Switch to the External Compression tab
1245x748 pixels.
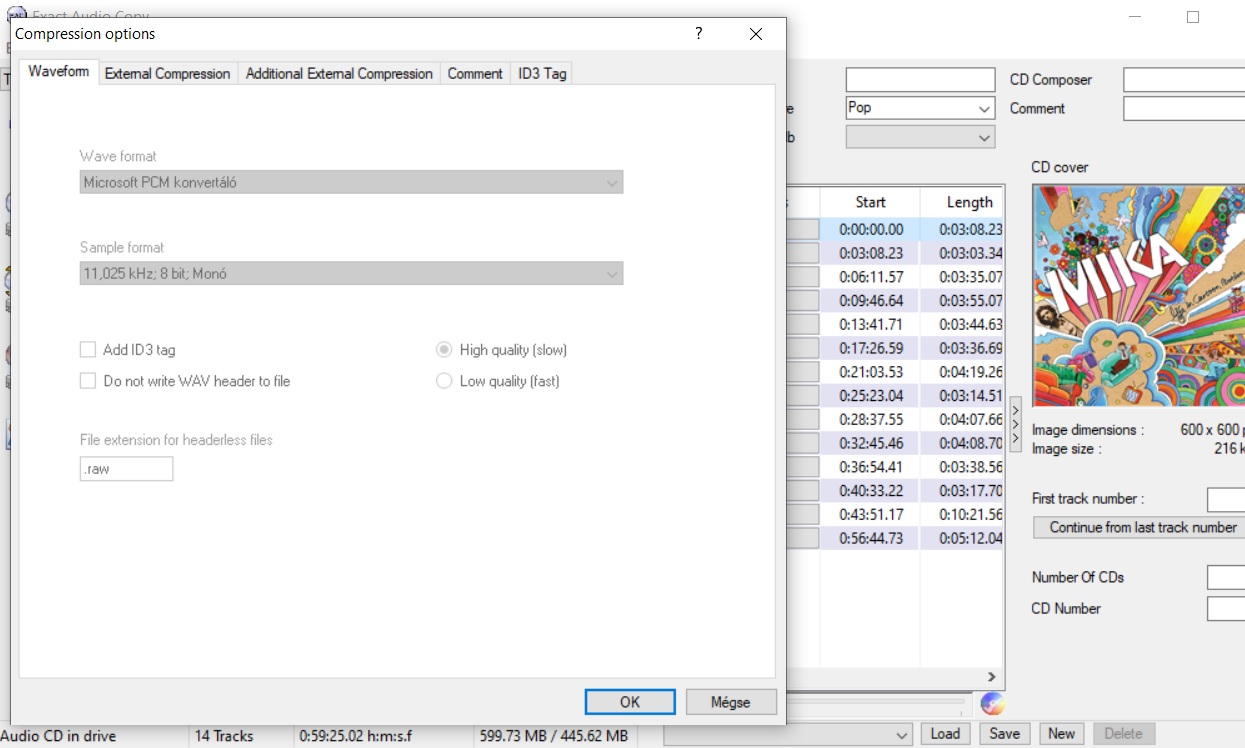point(168,73)
